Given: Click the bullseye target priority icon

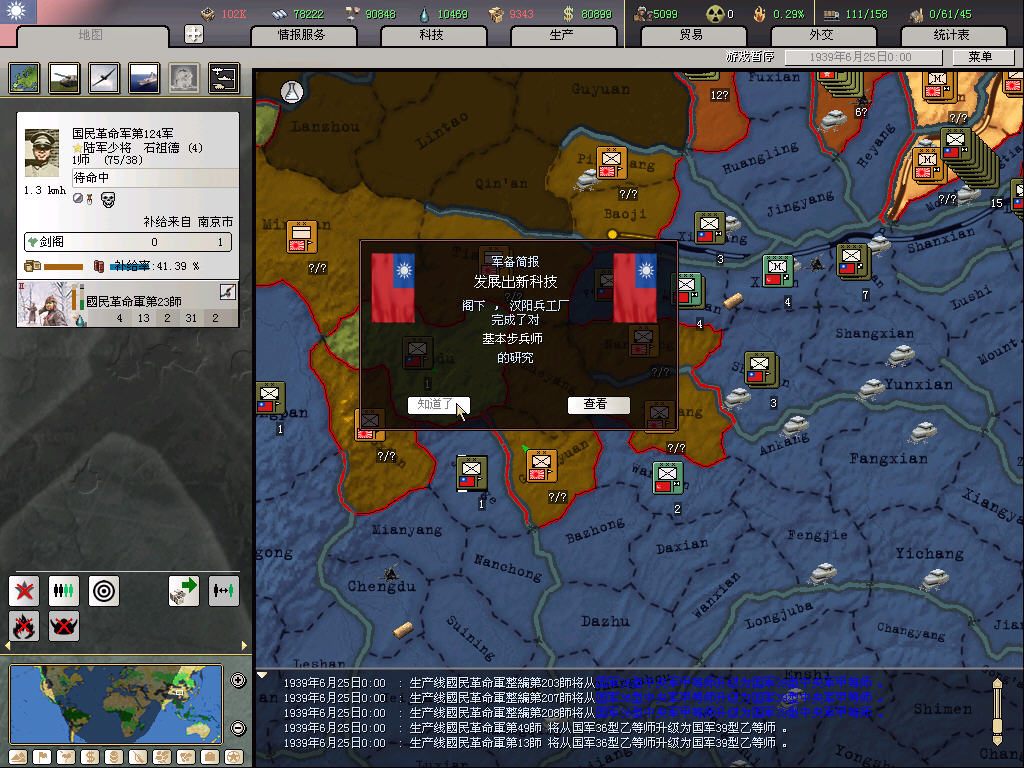Looking at the screenshot, I should tap(104, 591).
